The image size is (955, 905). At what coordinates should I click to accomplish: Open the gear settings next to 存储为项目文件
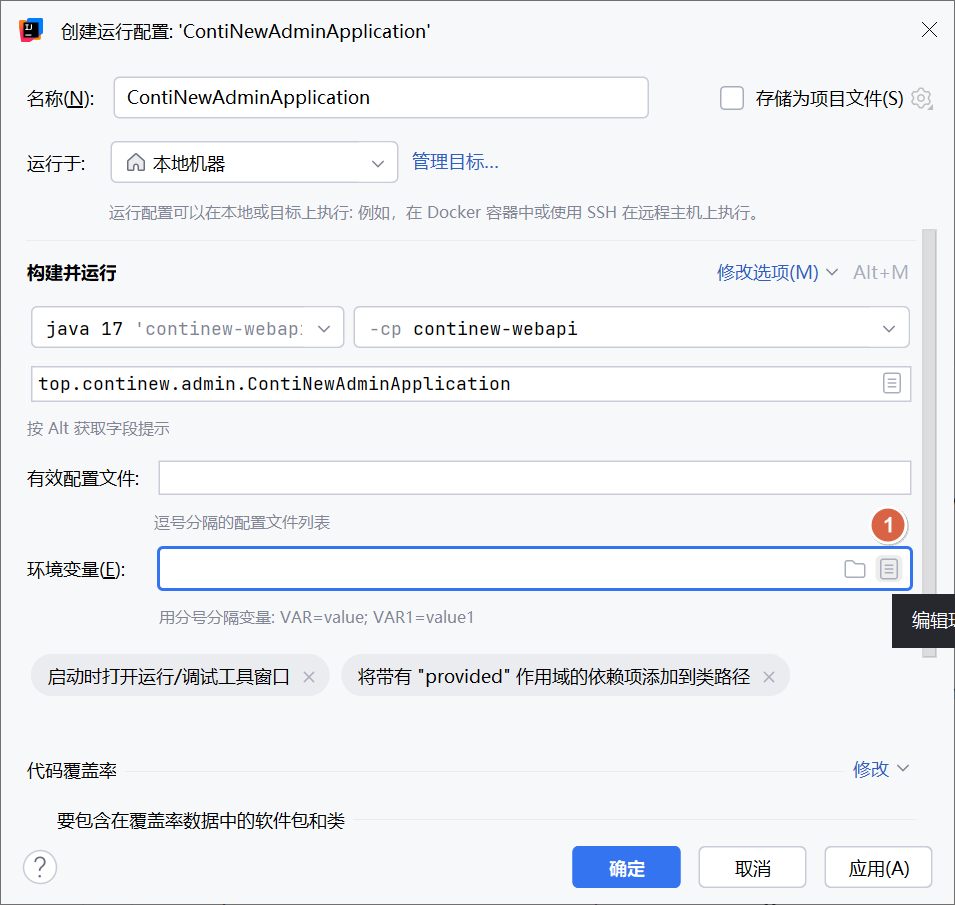pos(921,98)
